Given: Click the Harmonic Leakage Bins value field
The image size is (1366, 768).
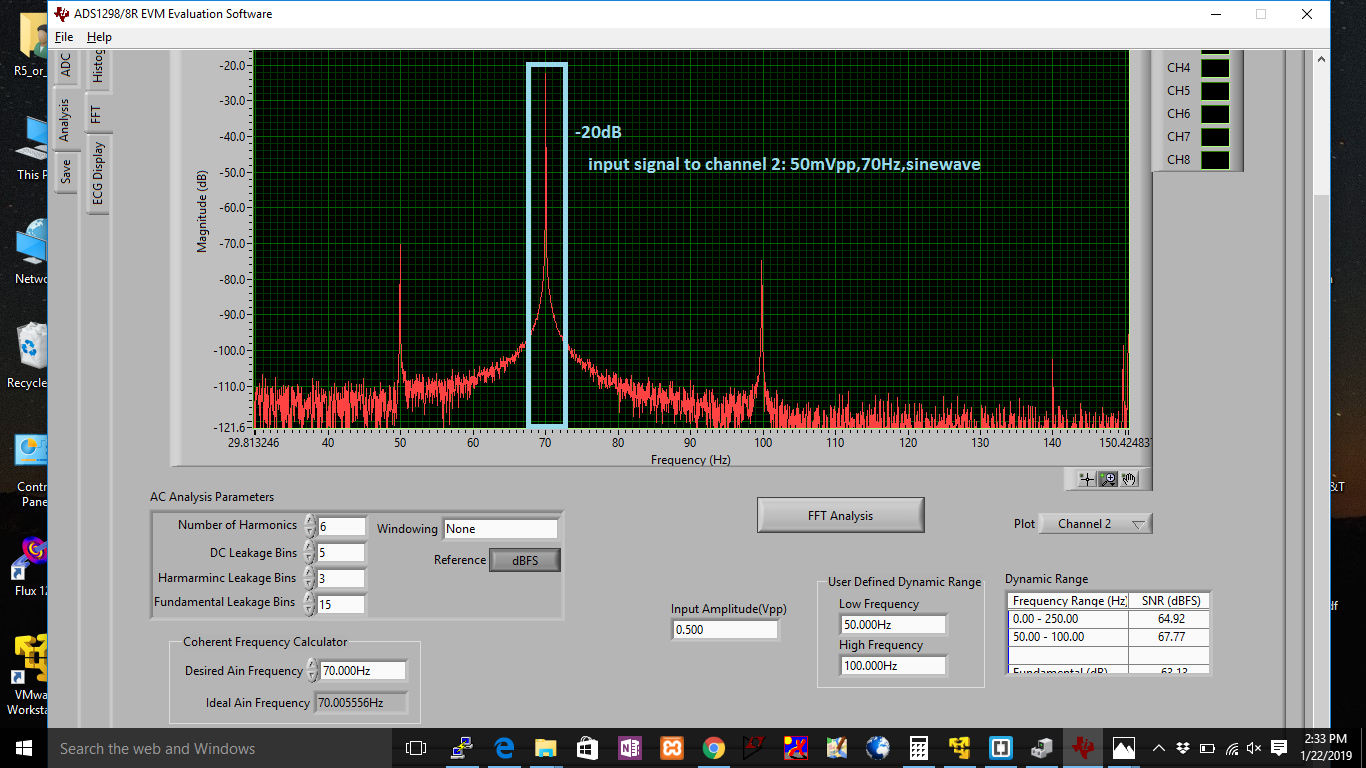Looking at the screenshot, I should (x=341, y=578).
